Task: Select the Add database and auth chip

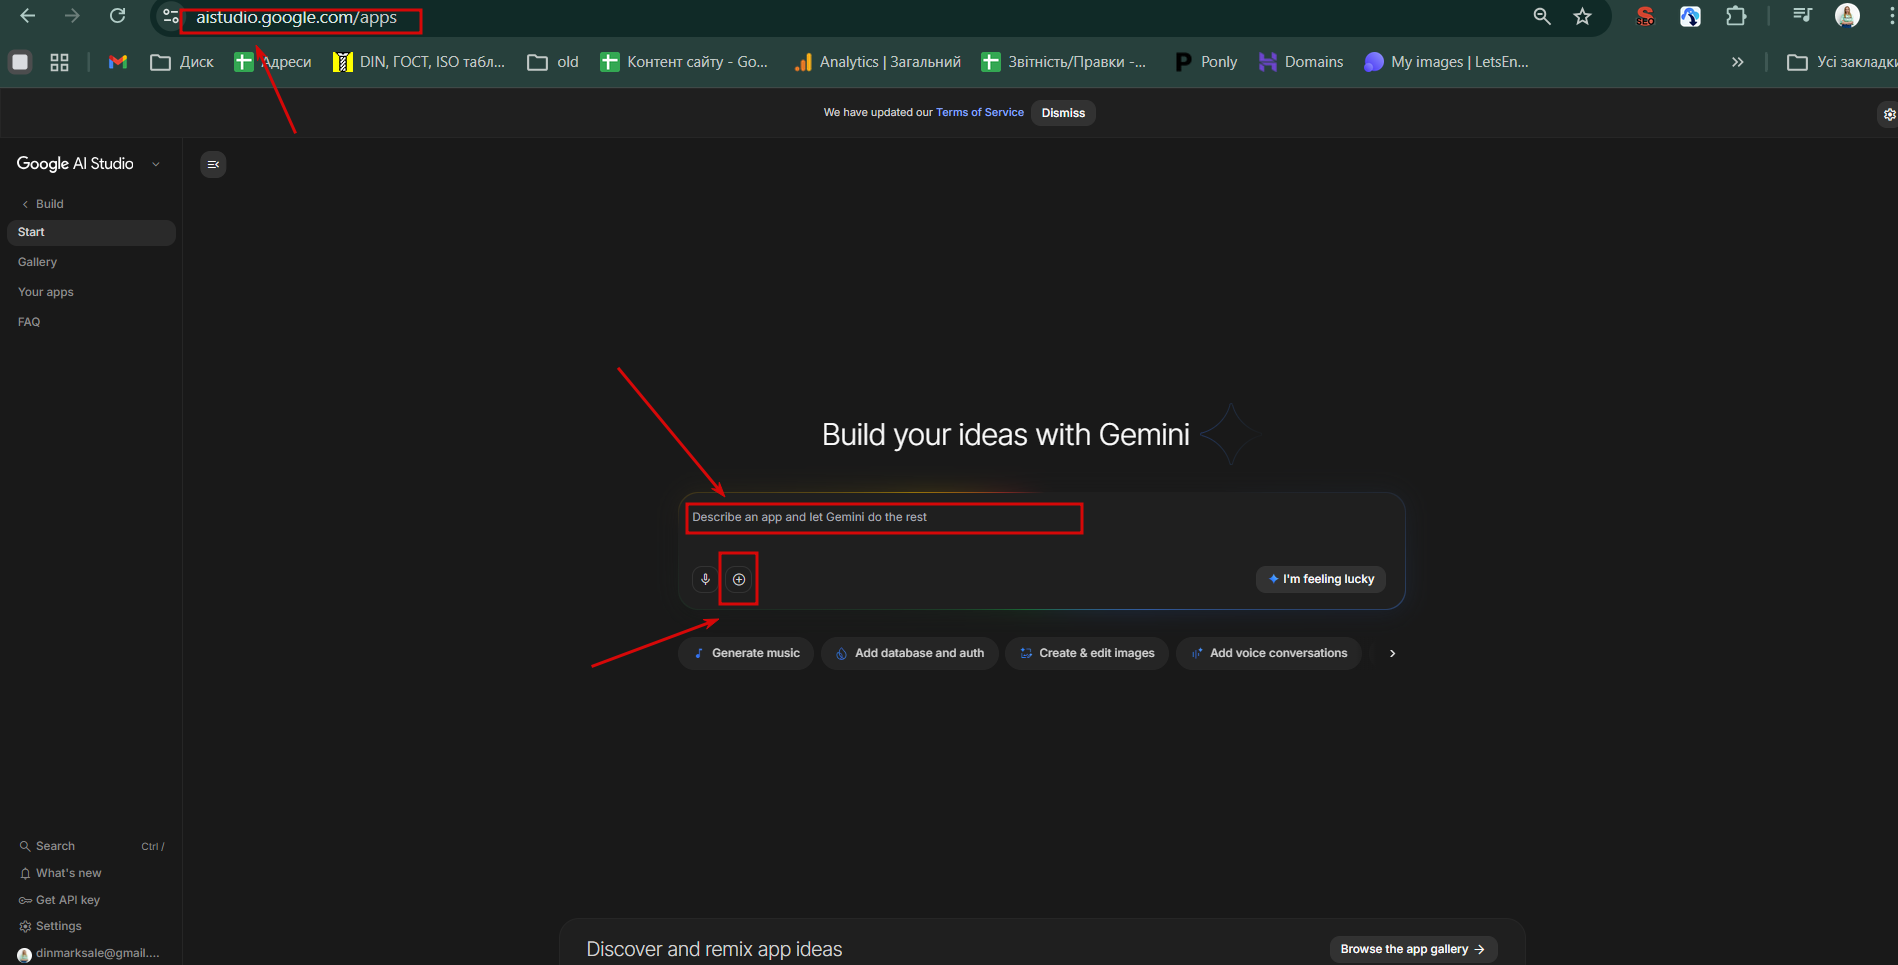Action: [910, 653]
